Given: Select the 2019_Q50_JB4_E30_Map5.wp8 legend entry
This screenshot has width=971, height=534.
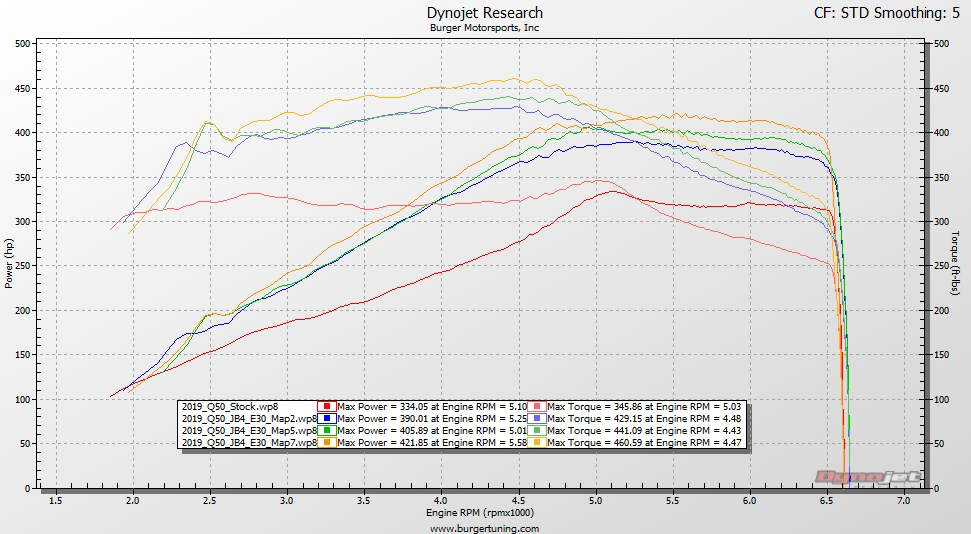Looking at the screenshot, I should click(x=249, y=431).
